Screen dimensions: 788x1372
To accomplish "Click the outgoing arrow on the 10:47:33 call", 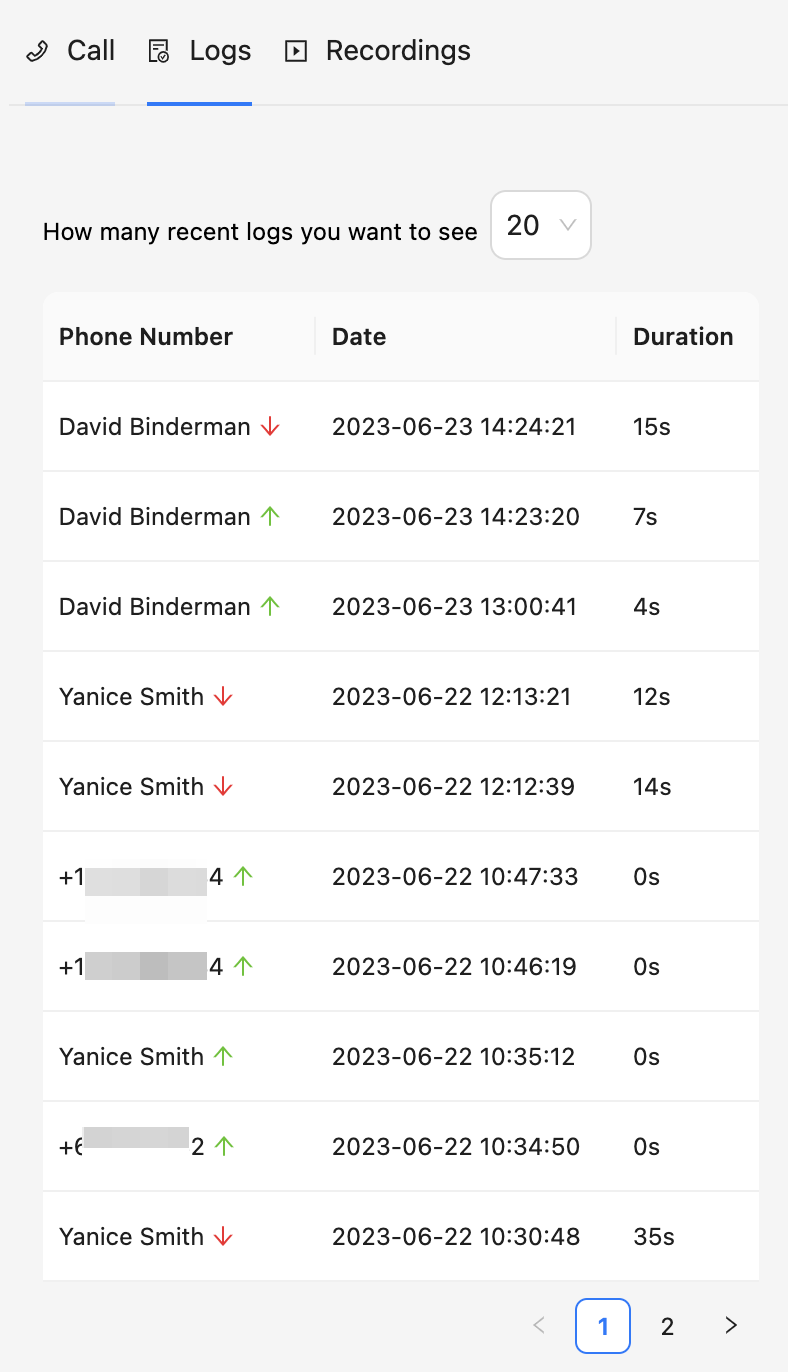I will [x=243, y=877].
